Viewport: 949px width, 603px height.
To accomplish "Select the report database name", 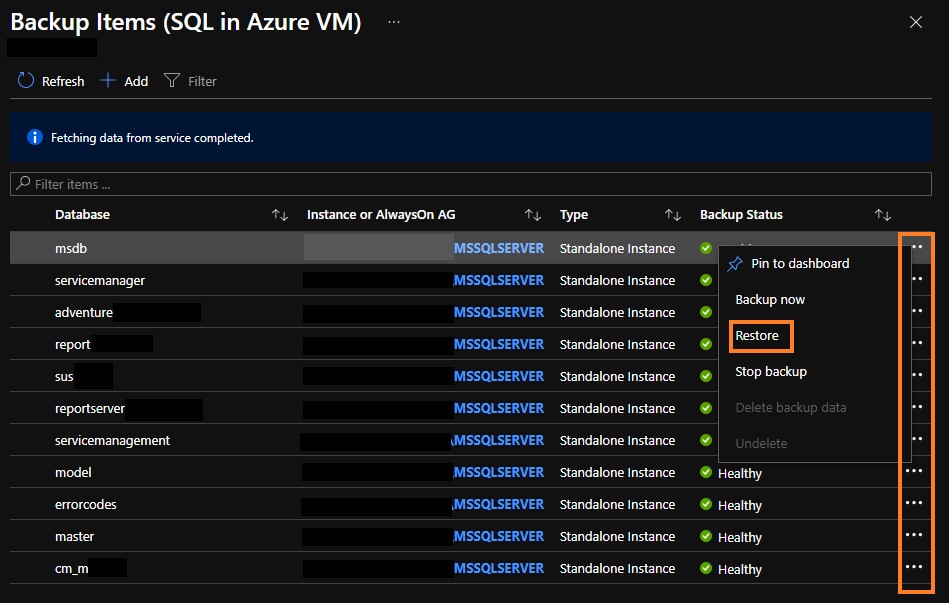I will (73, 344).
